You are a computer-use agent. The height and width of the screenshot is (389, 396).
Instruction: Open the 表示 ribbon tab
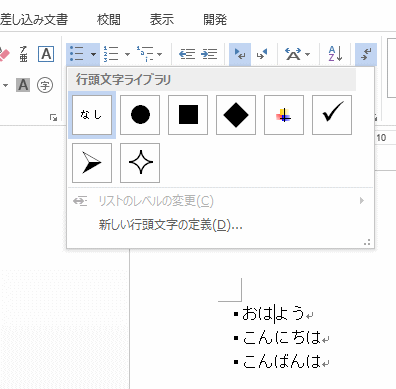(x=162, y=20)
